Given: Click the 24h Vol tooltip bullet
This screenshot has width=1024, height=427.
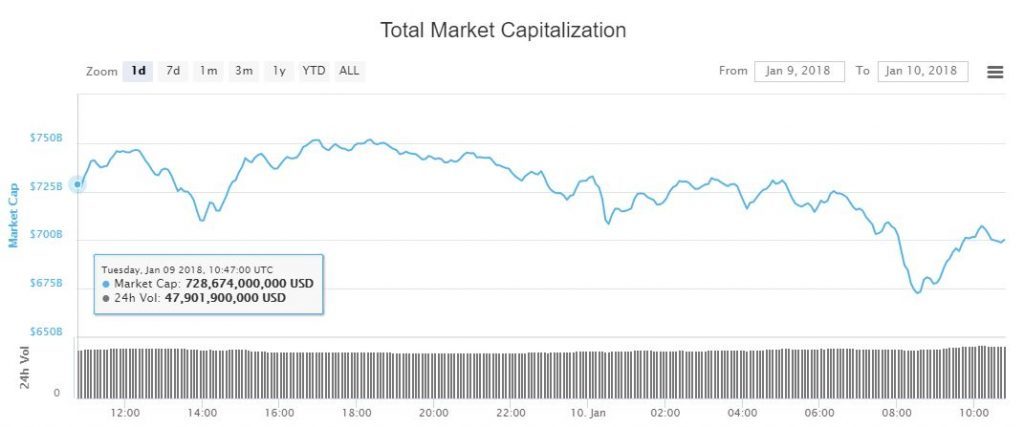Looking at the screenshot, I should 105,298.
